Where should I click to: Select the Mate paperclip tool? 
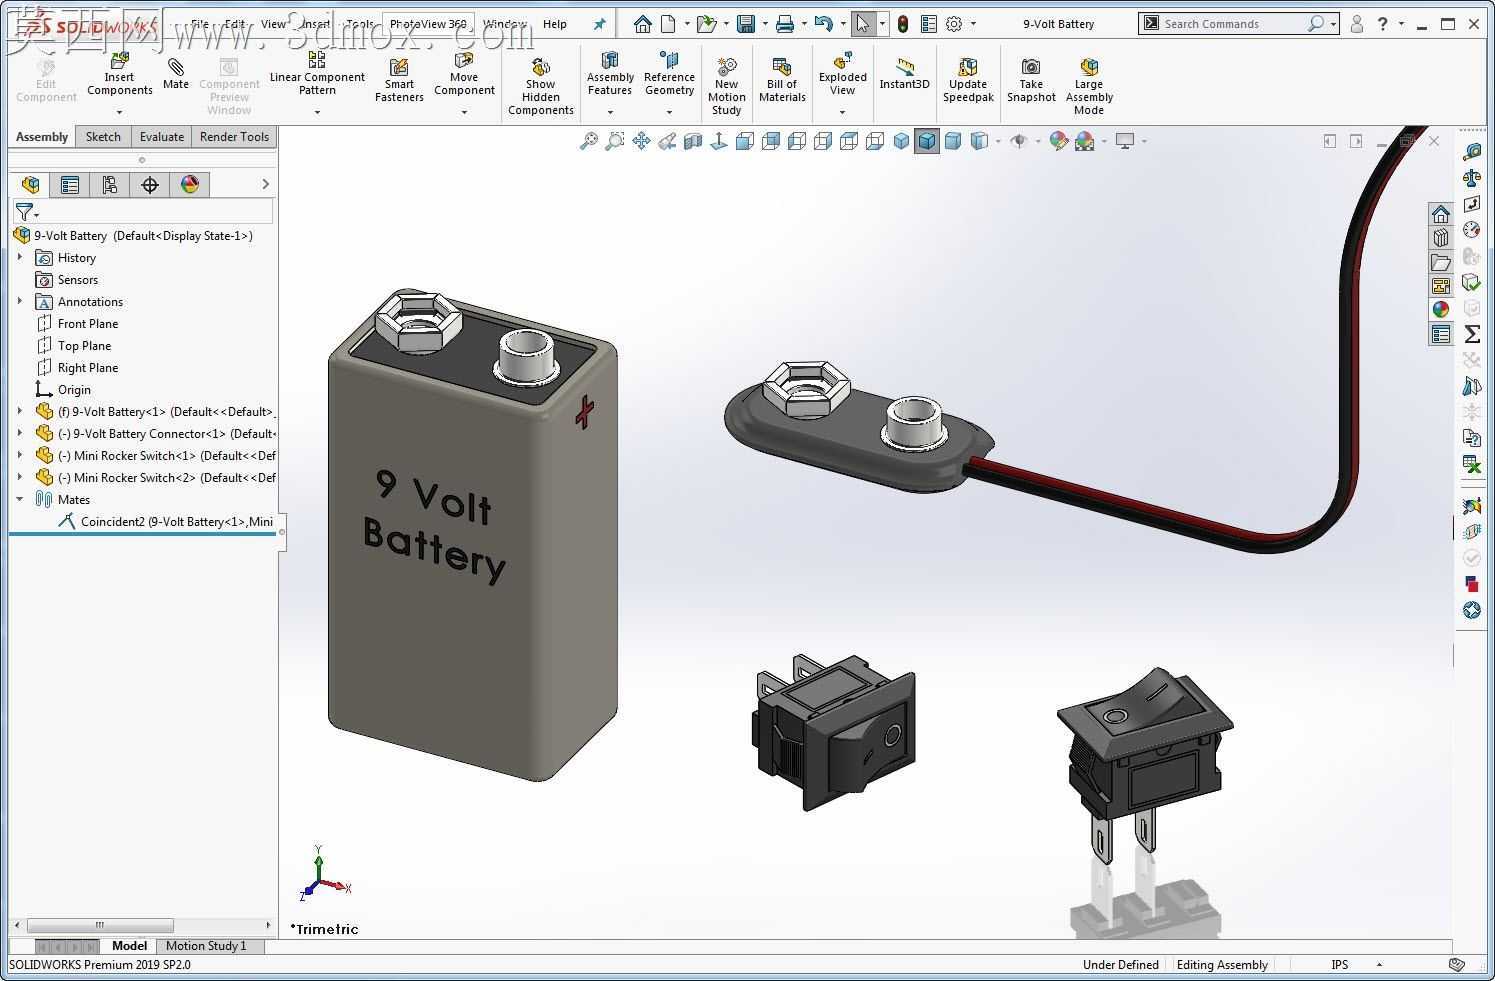176,75
